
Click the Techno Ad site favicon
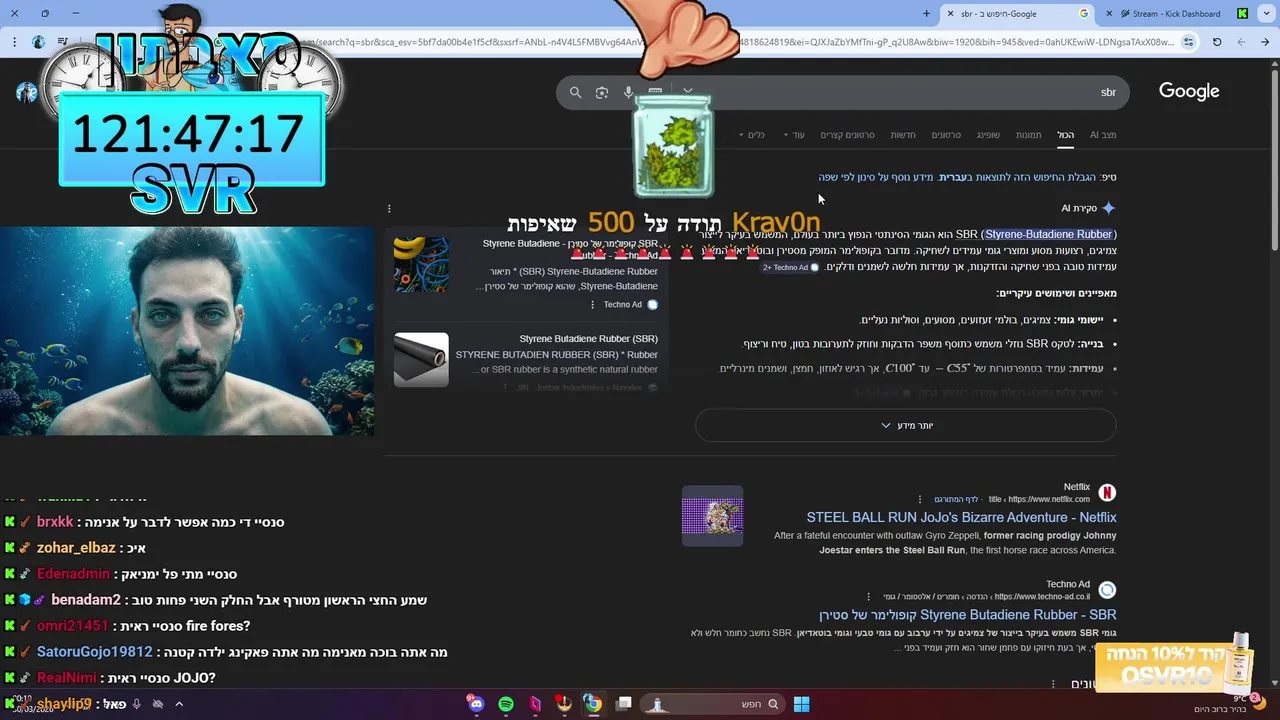(1107, 590)
